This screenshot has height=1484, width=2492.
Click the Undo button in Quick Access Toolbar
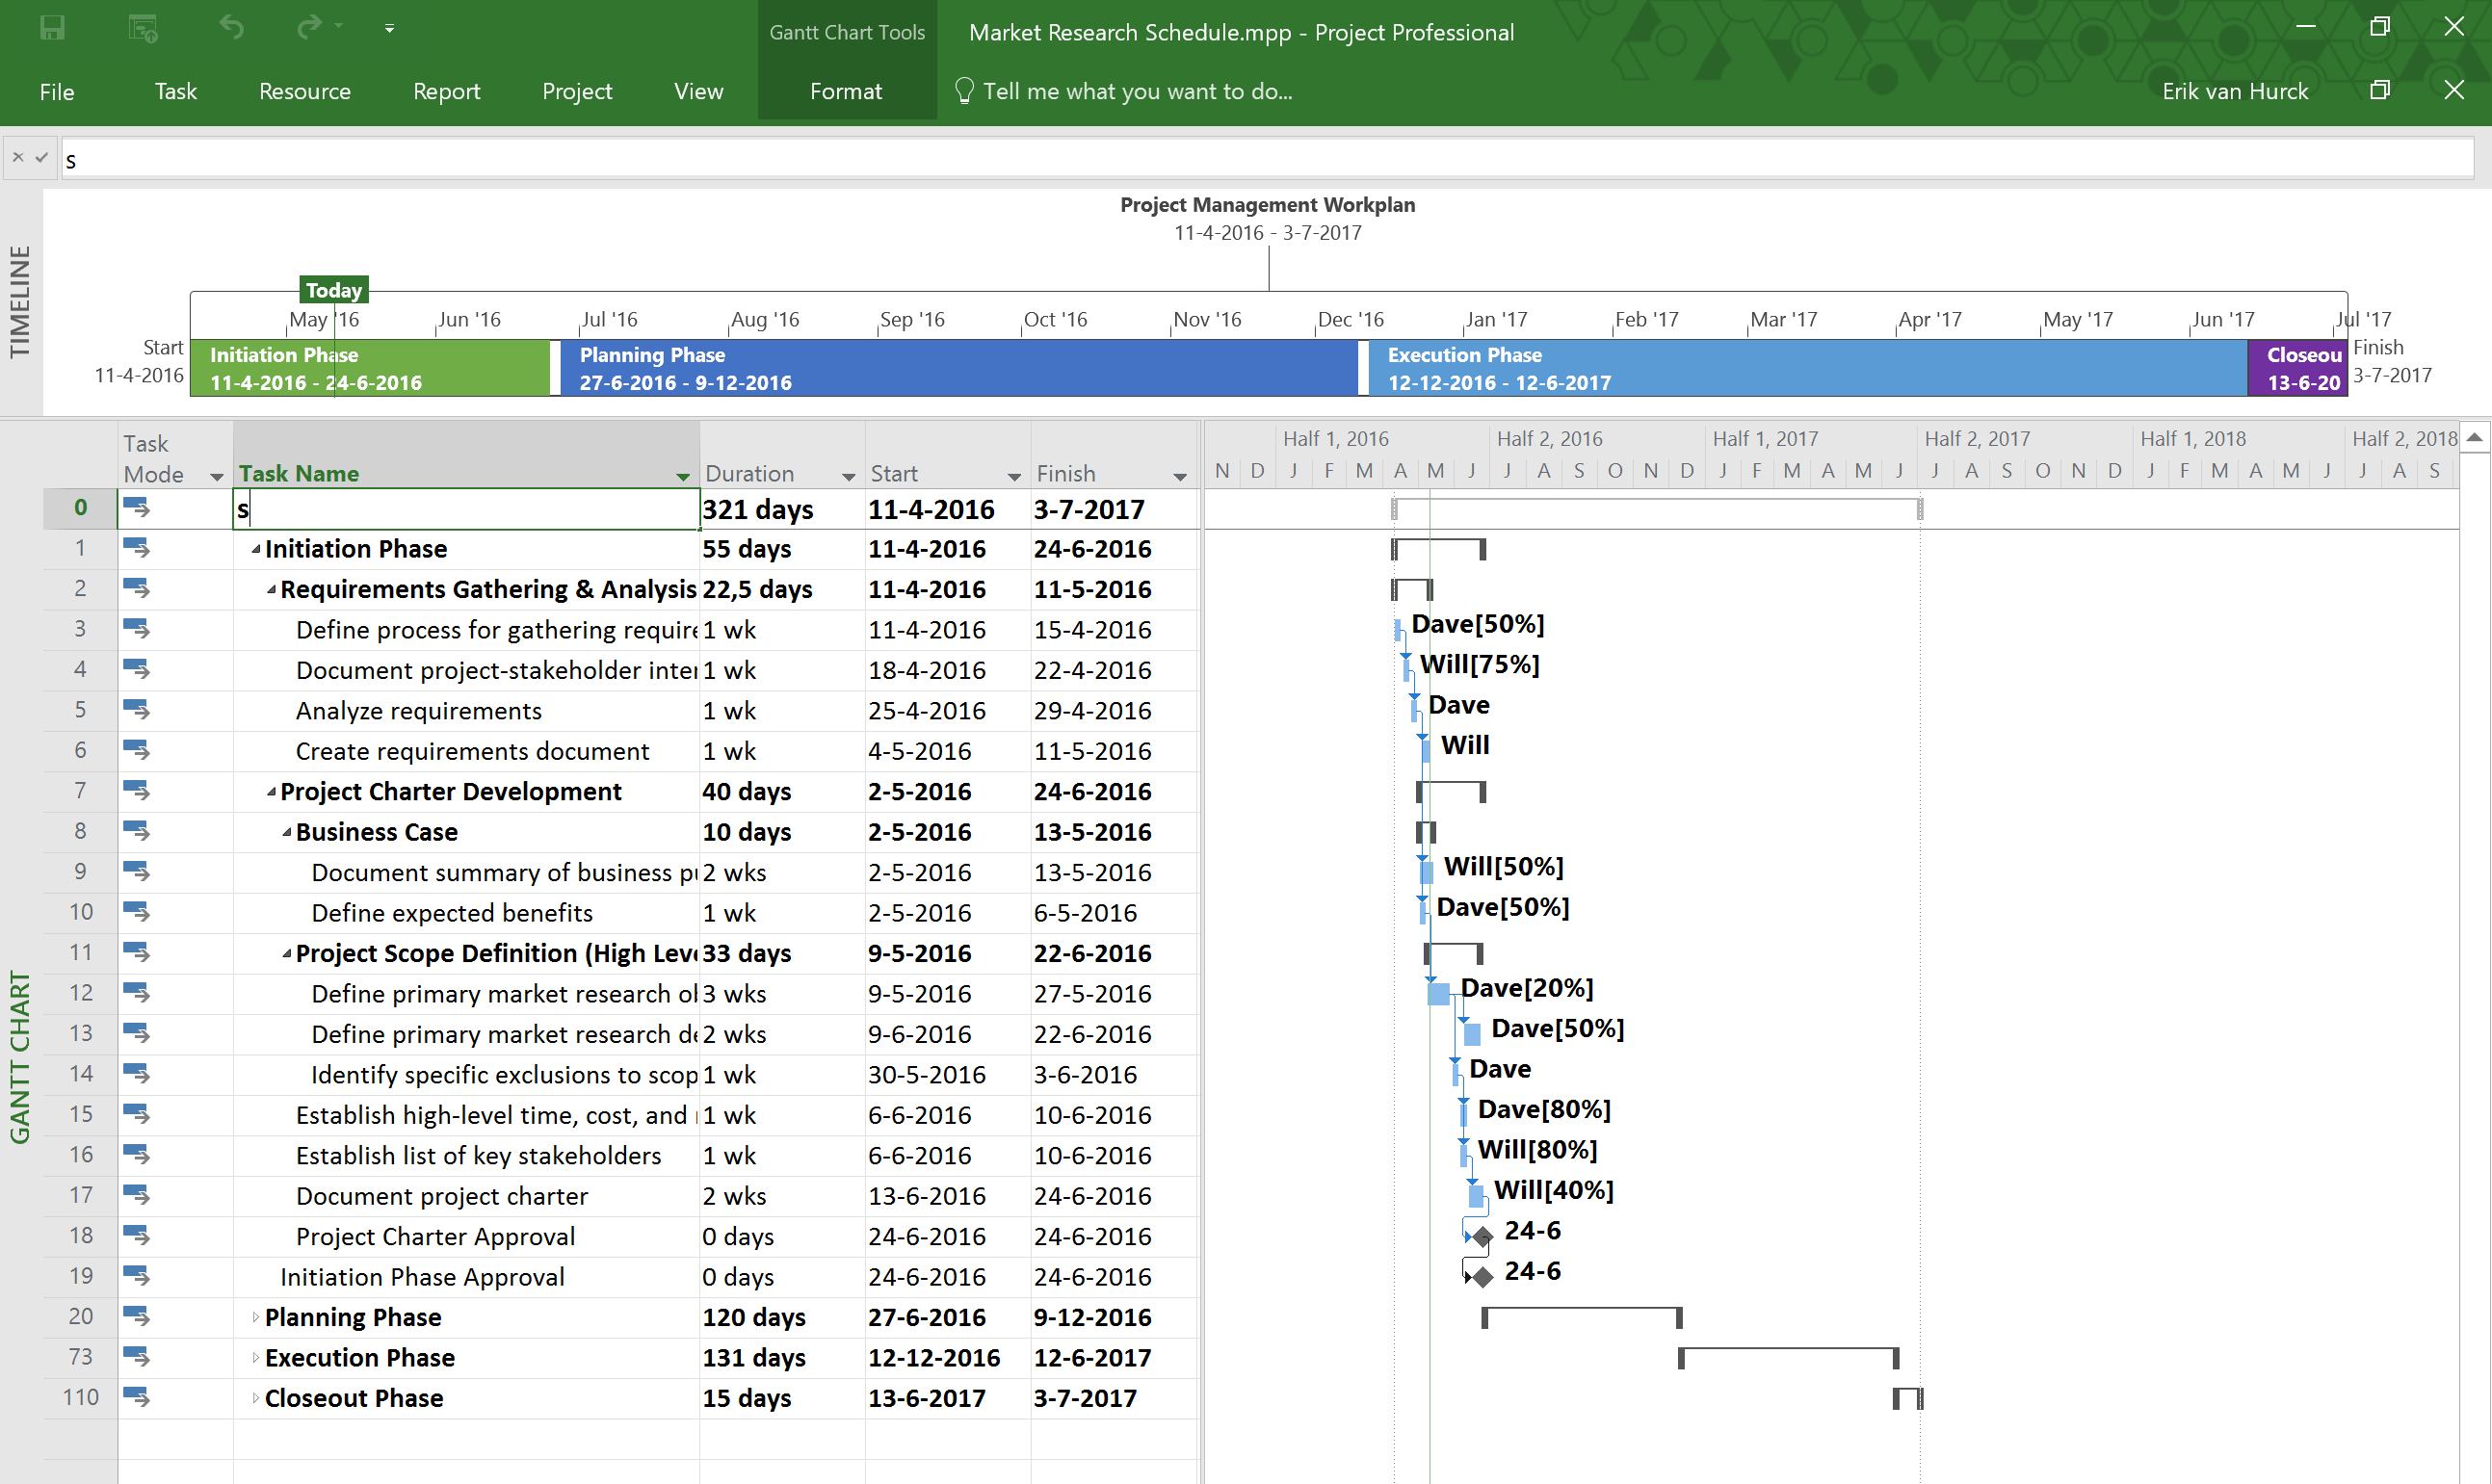[229, 30]
